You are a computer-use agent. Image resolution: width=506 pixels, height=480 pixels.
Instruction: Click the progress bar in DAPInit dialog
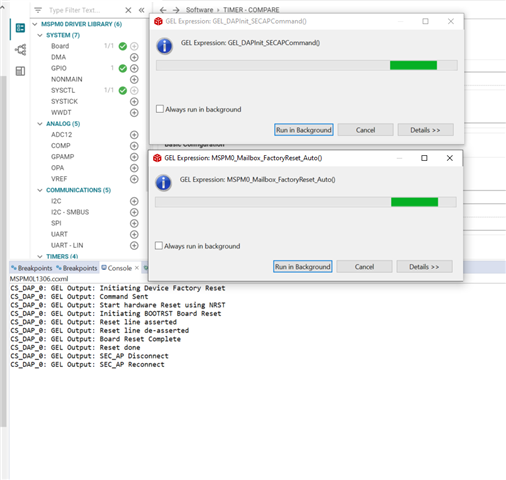point(307,65)
